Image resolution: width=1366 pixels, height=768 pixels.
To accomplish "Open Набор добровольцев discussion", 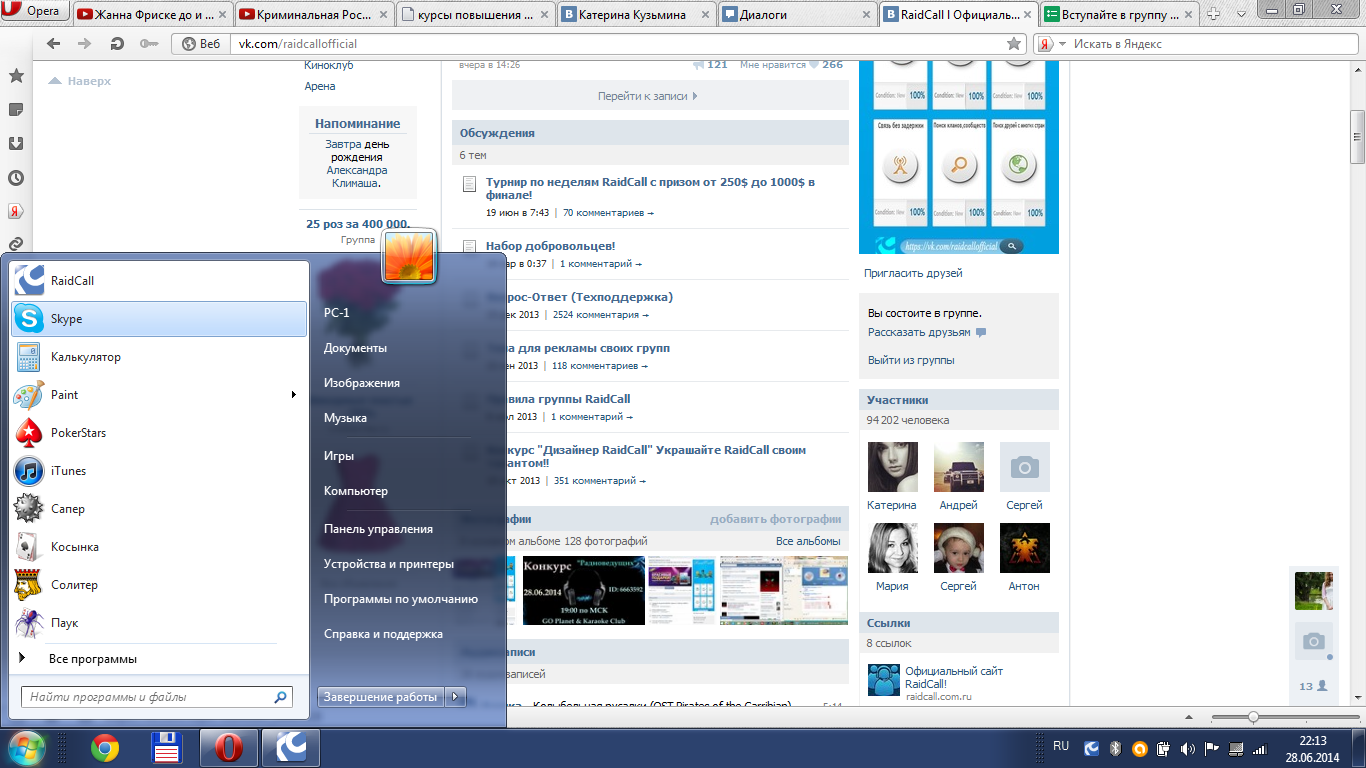I will (x=551, y=246).
